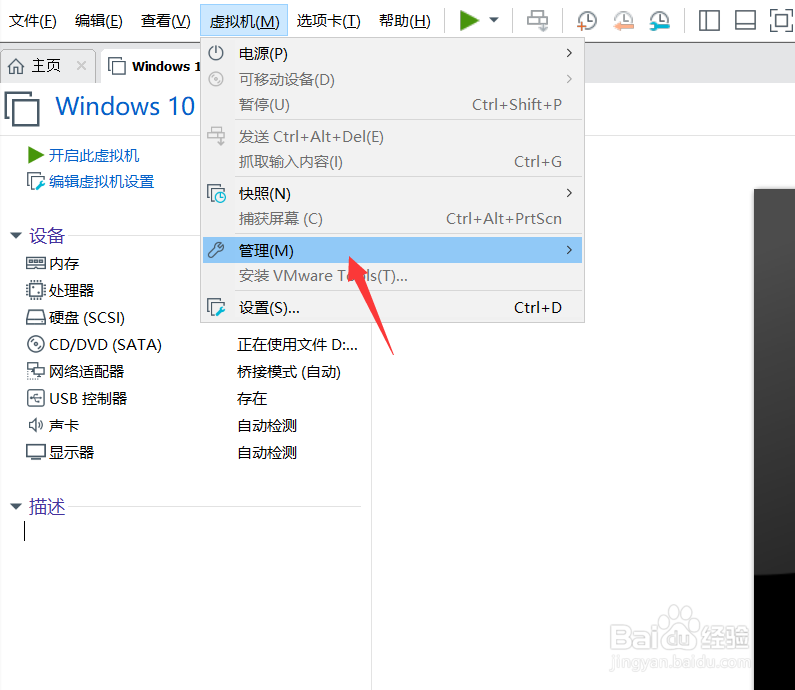Click the 桥接模式 (自动) value

click(x=289, y=372)
